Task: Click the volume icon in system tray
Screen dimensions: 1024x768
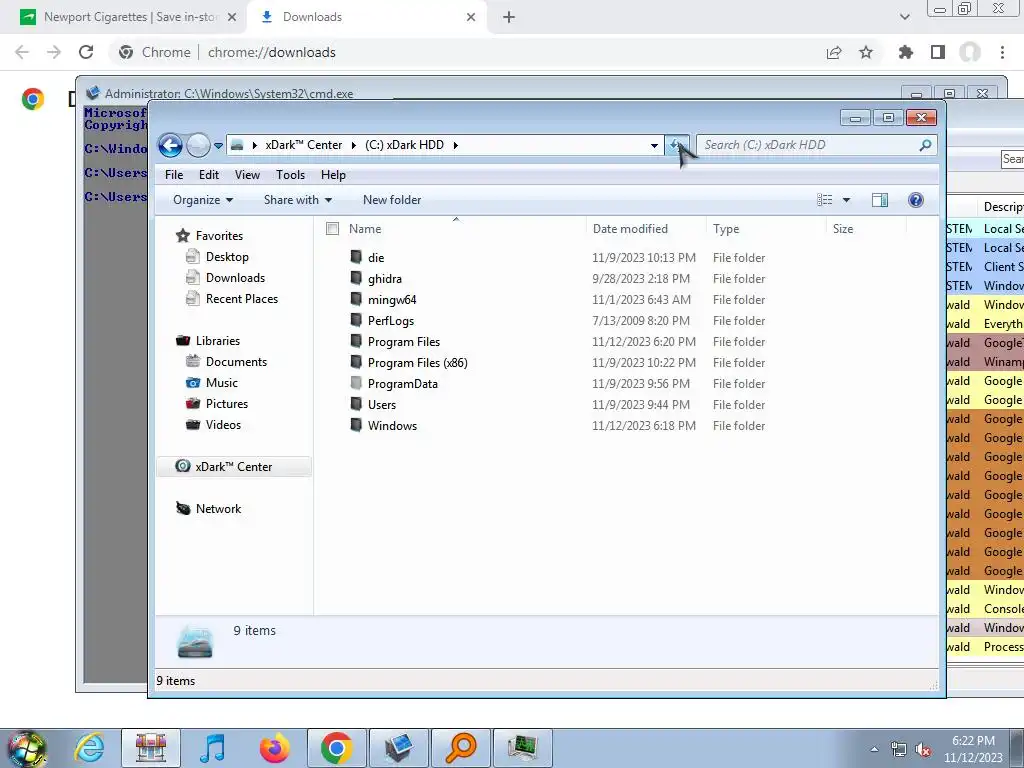Action: pos(923,750)
